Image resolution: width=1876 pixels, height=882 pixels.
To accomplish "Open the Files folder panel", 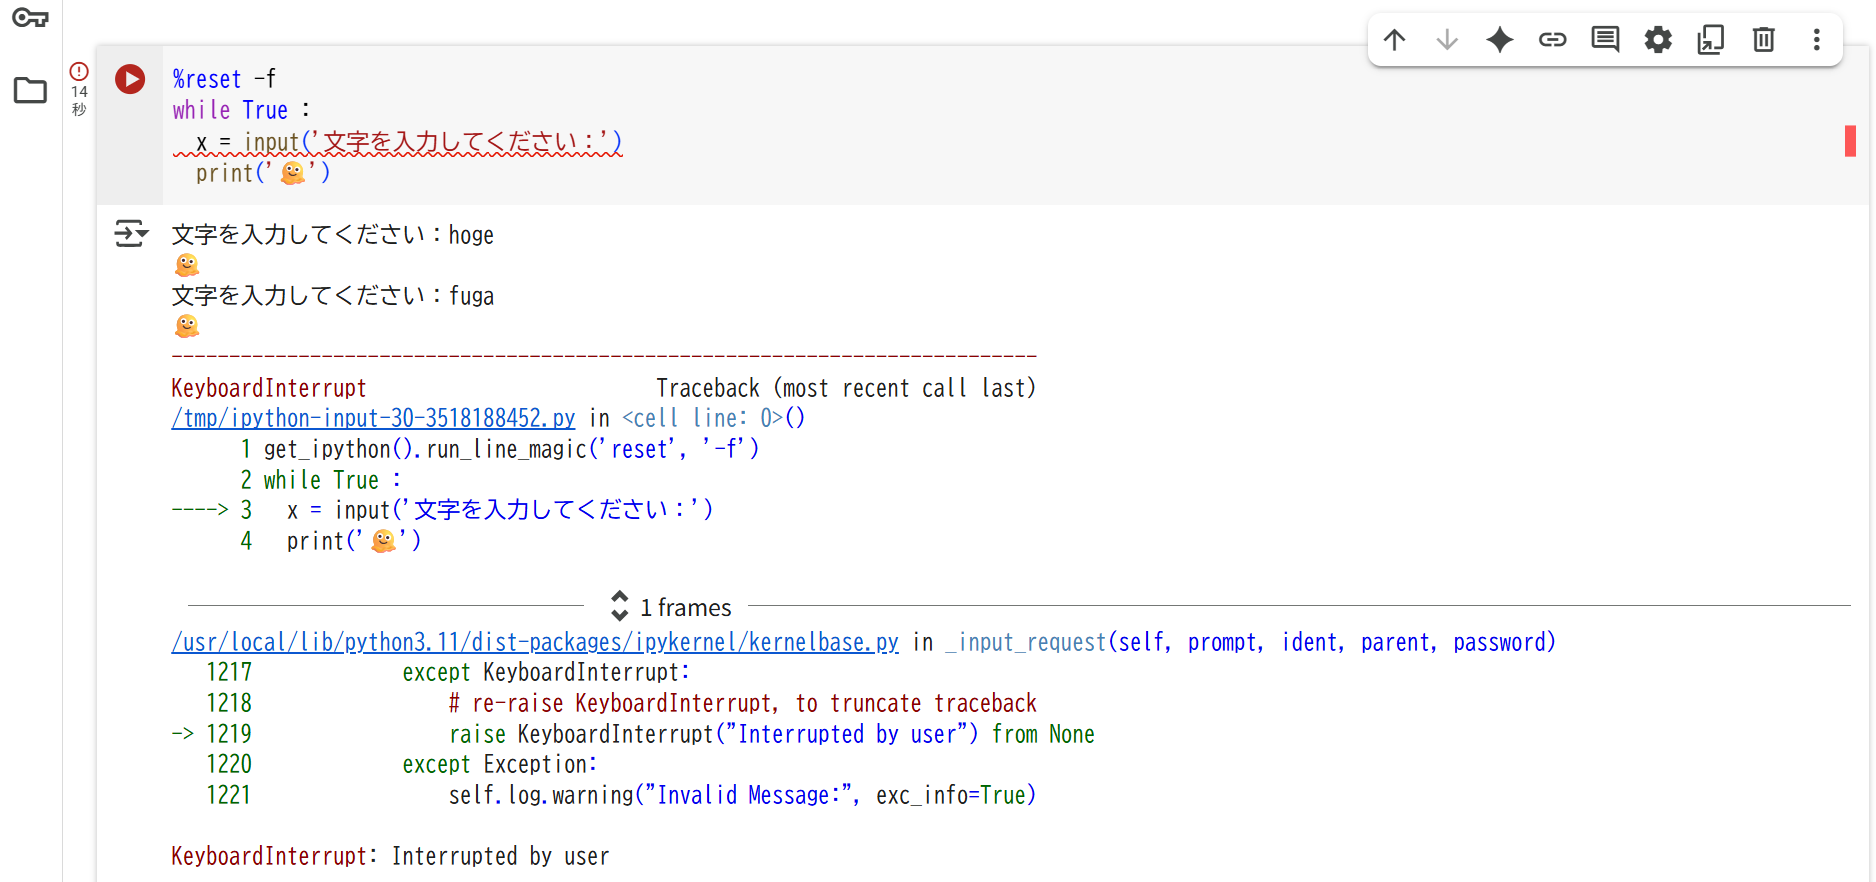I will [x=30, y=91].
